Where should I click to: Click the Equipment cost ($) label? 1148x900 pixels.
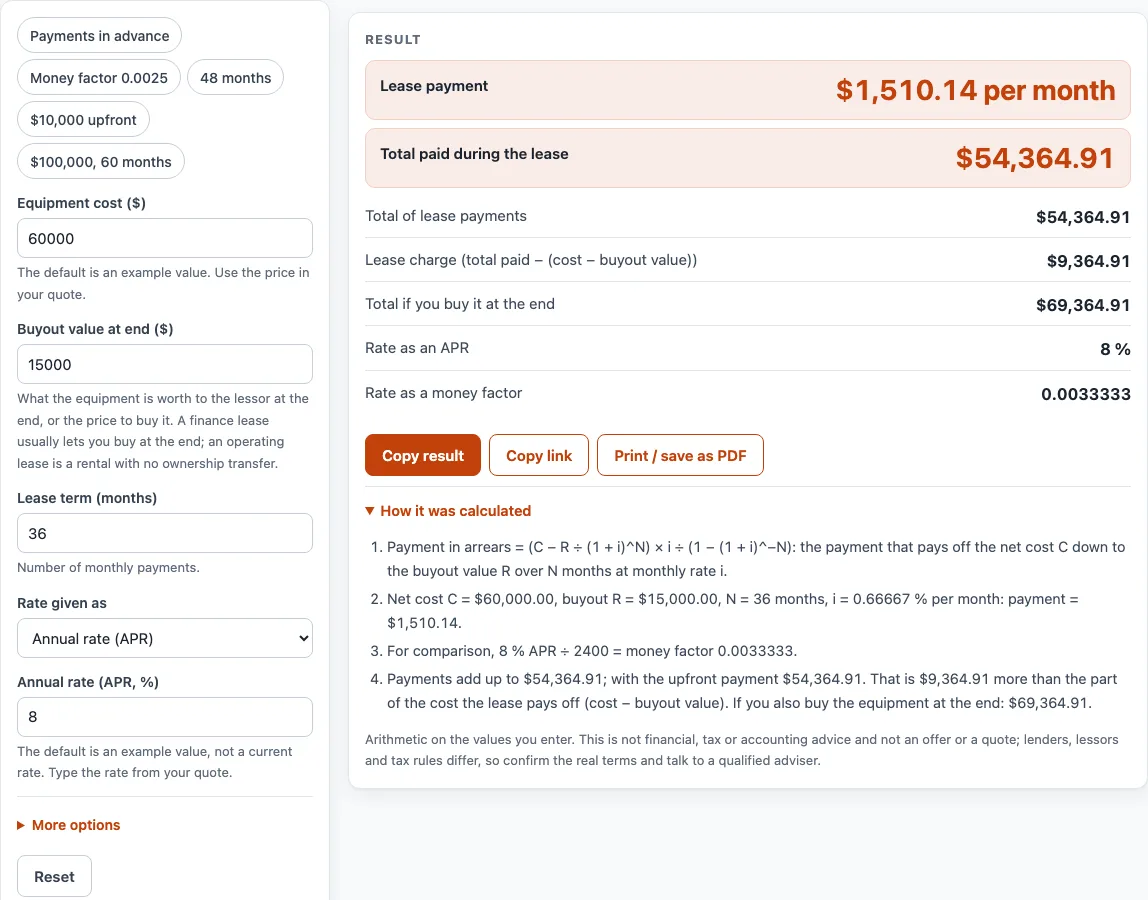coord(81,203)
